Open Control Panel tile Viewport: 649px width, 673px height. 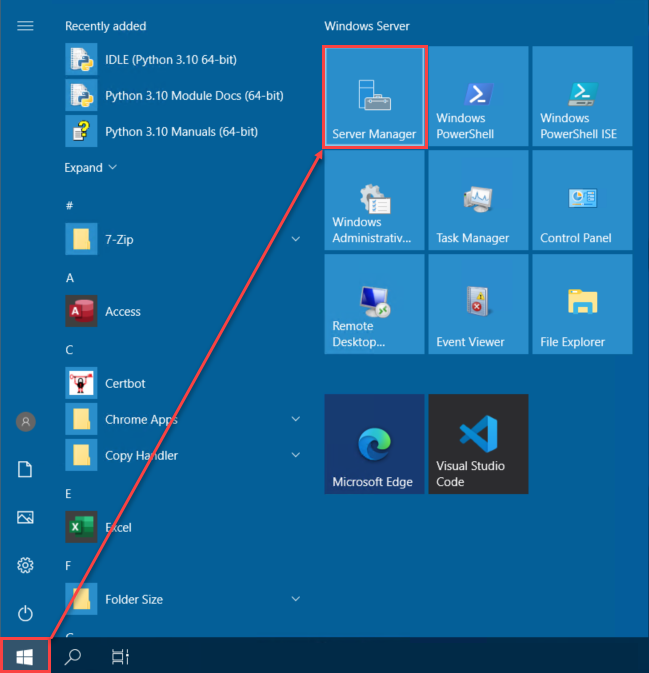(582, 200)
